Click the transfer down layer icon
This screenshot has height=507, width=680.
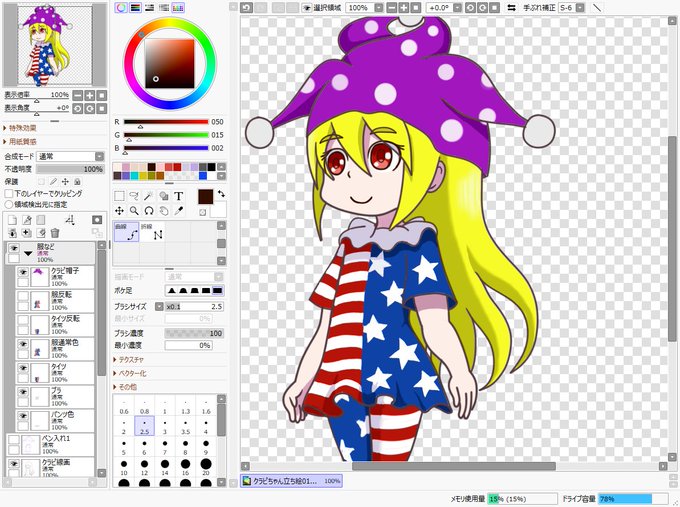tap(13, 233)
